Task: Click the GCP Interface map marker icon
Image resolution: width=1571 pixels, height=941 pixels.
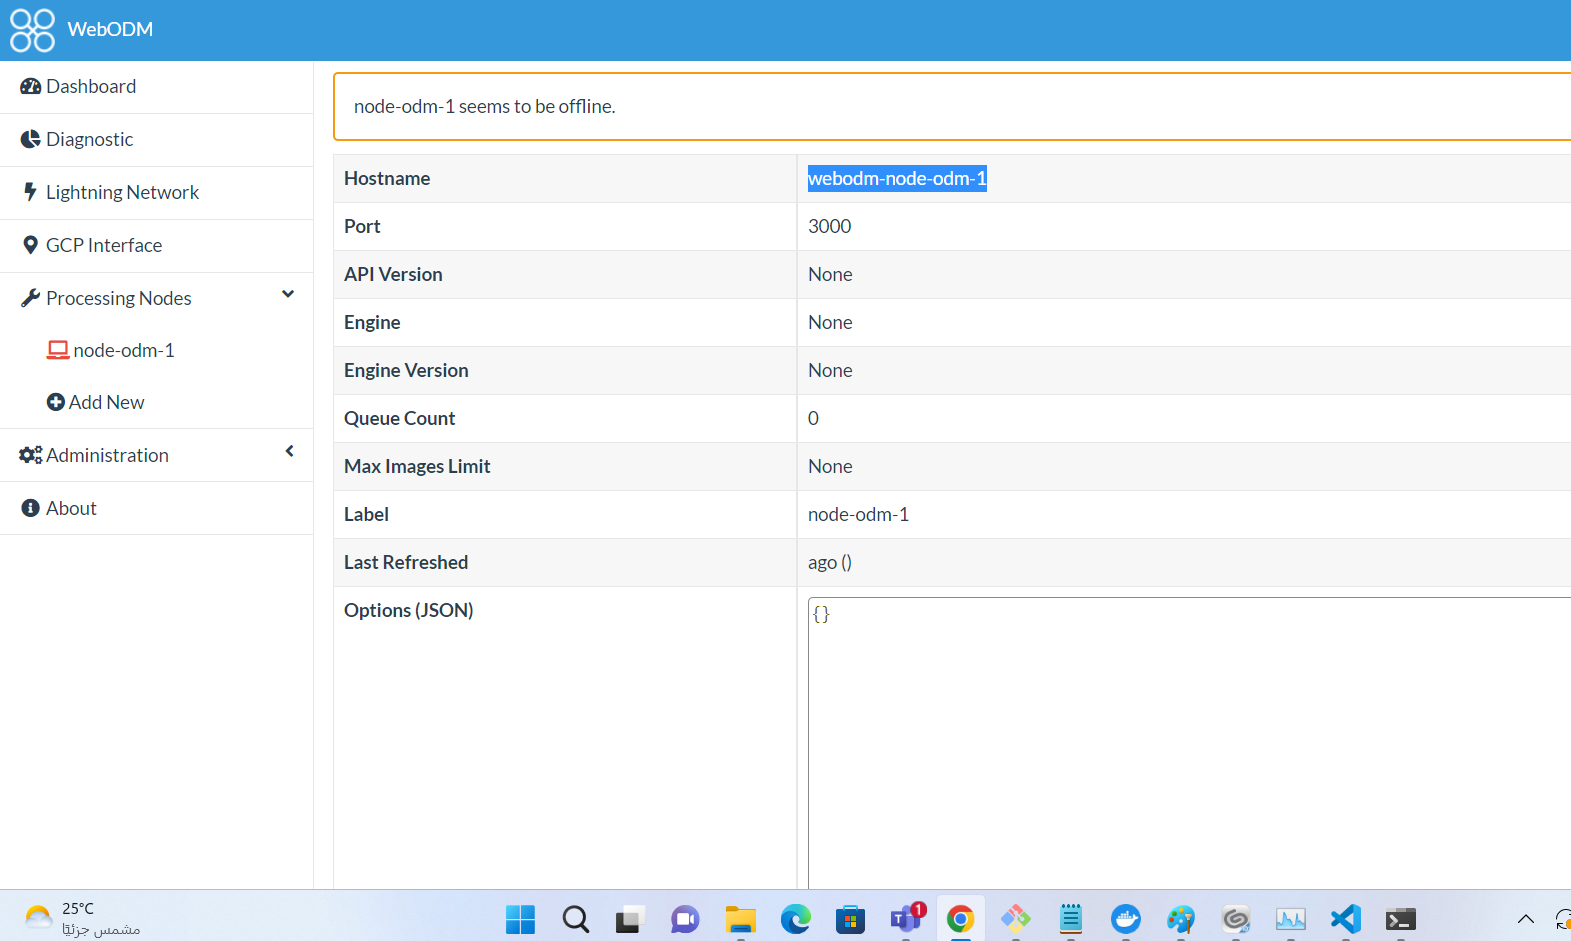Action: click(30, 245)
